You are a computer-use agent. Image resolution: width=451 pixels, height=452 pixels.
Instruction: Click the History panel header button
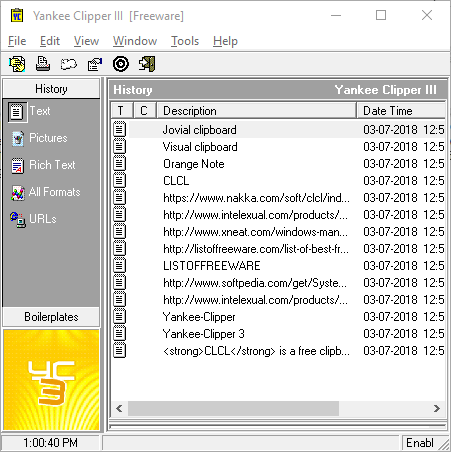pyautogui.click(x=51, y=89)
